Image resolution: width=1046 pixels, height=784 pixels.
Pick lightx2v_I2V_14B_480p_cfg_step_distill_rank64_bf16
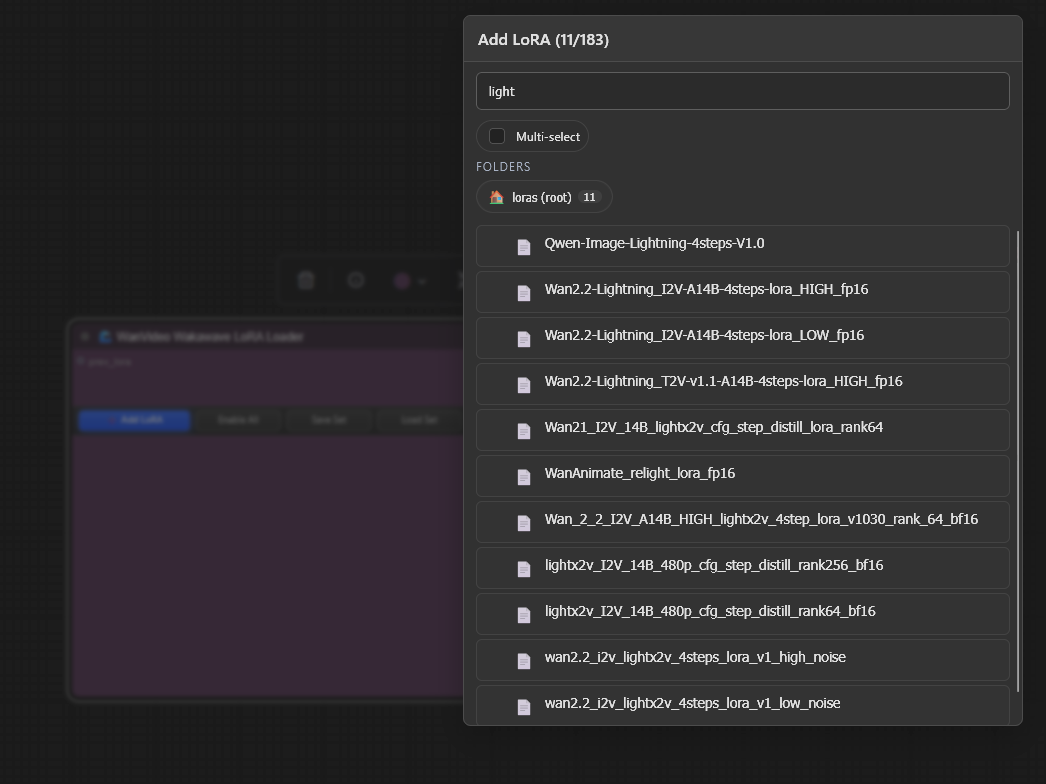[x=742, y=615]
